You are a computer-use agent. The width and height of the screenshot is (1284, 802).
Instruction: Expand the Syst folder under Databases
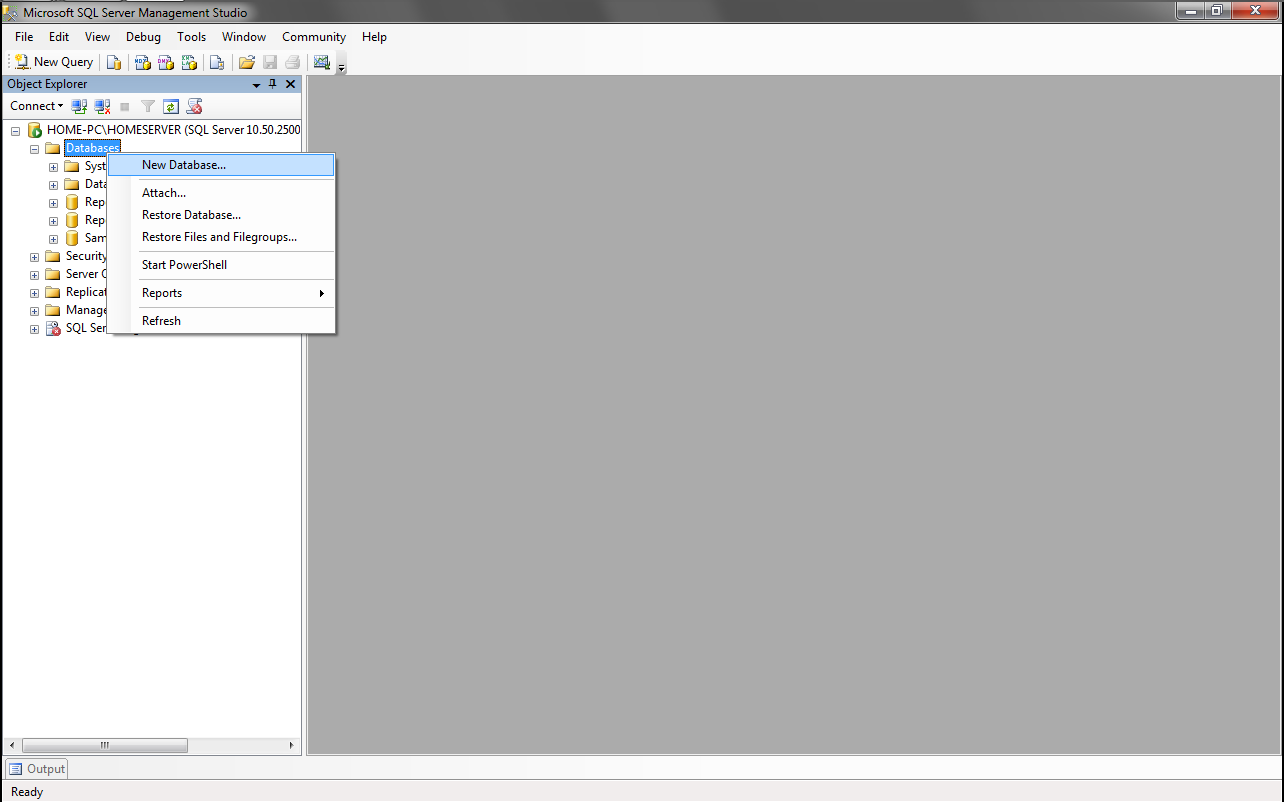(53, 167)
